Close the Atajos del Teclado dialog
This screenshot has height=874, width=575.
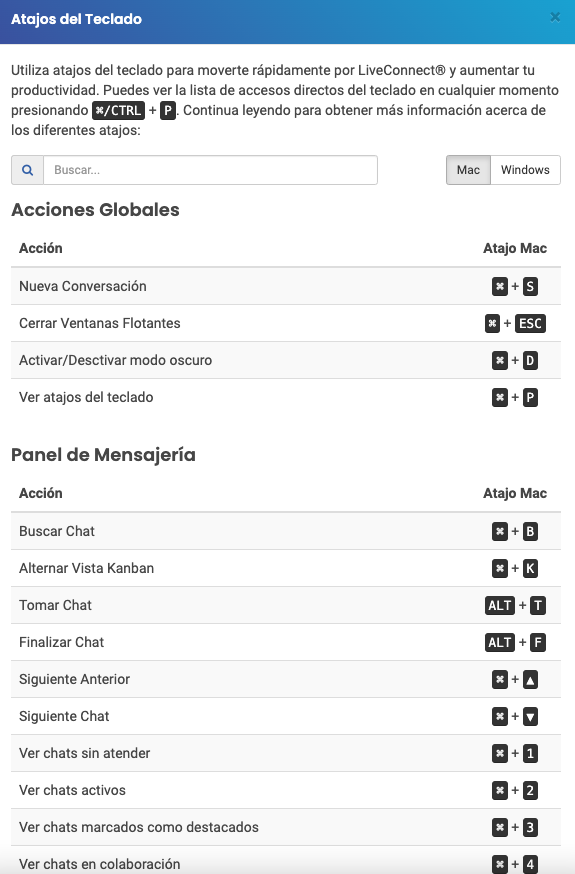click(x=555, y=17)
